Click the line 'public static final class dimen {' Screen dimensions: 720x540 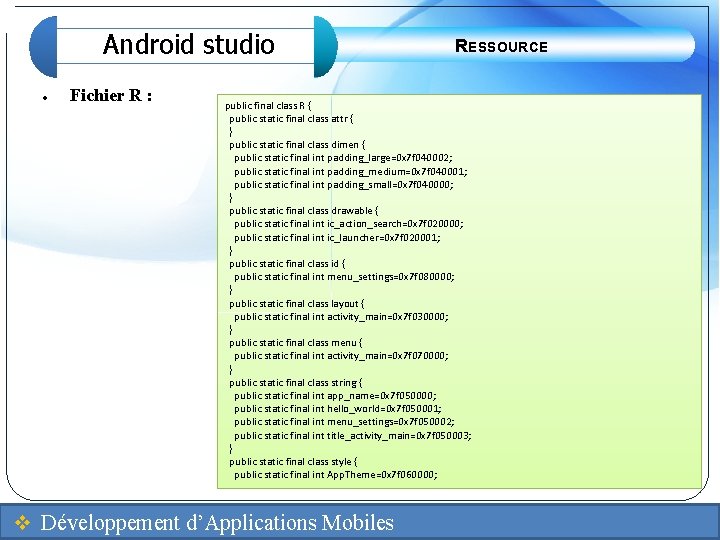[297, 145]
